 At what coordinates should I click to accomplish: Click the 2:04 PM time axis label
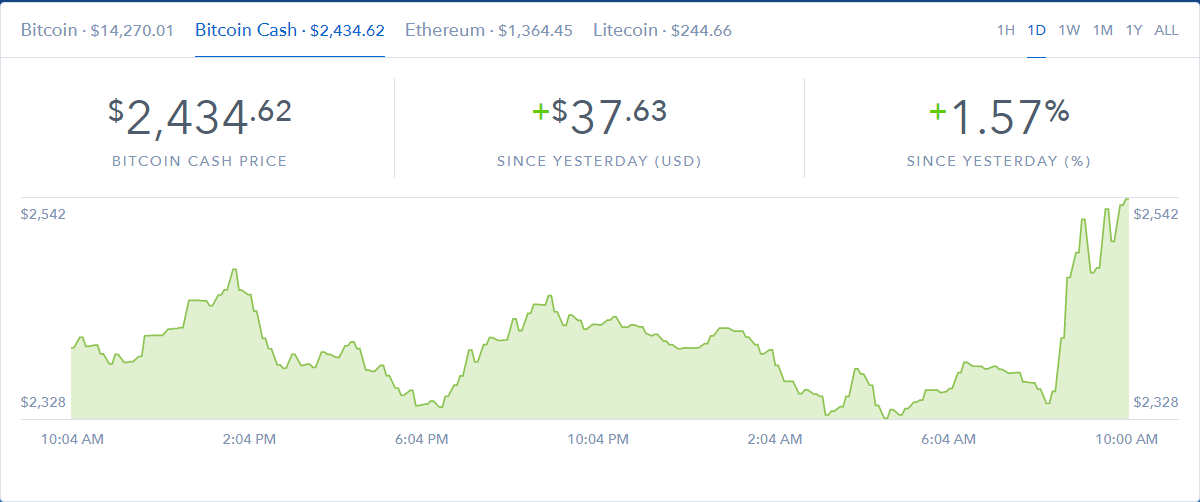tap(247, 439)
